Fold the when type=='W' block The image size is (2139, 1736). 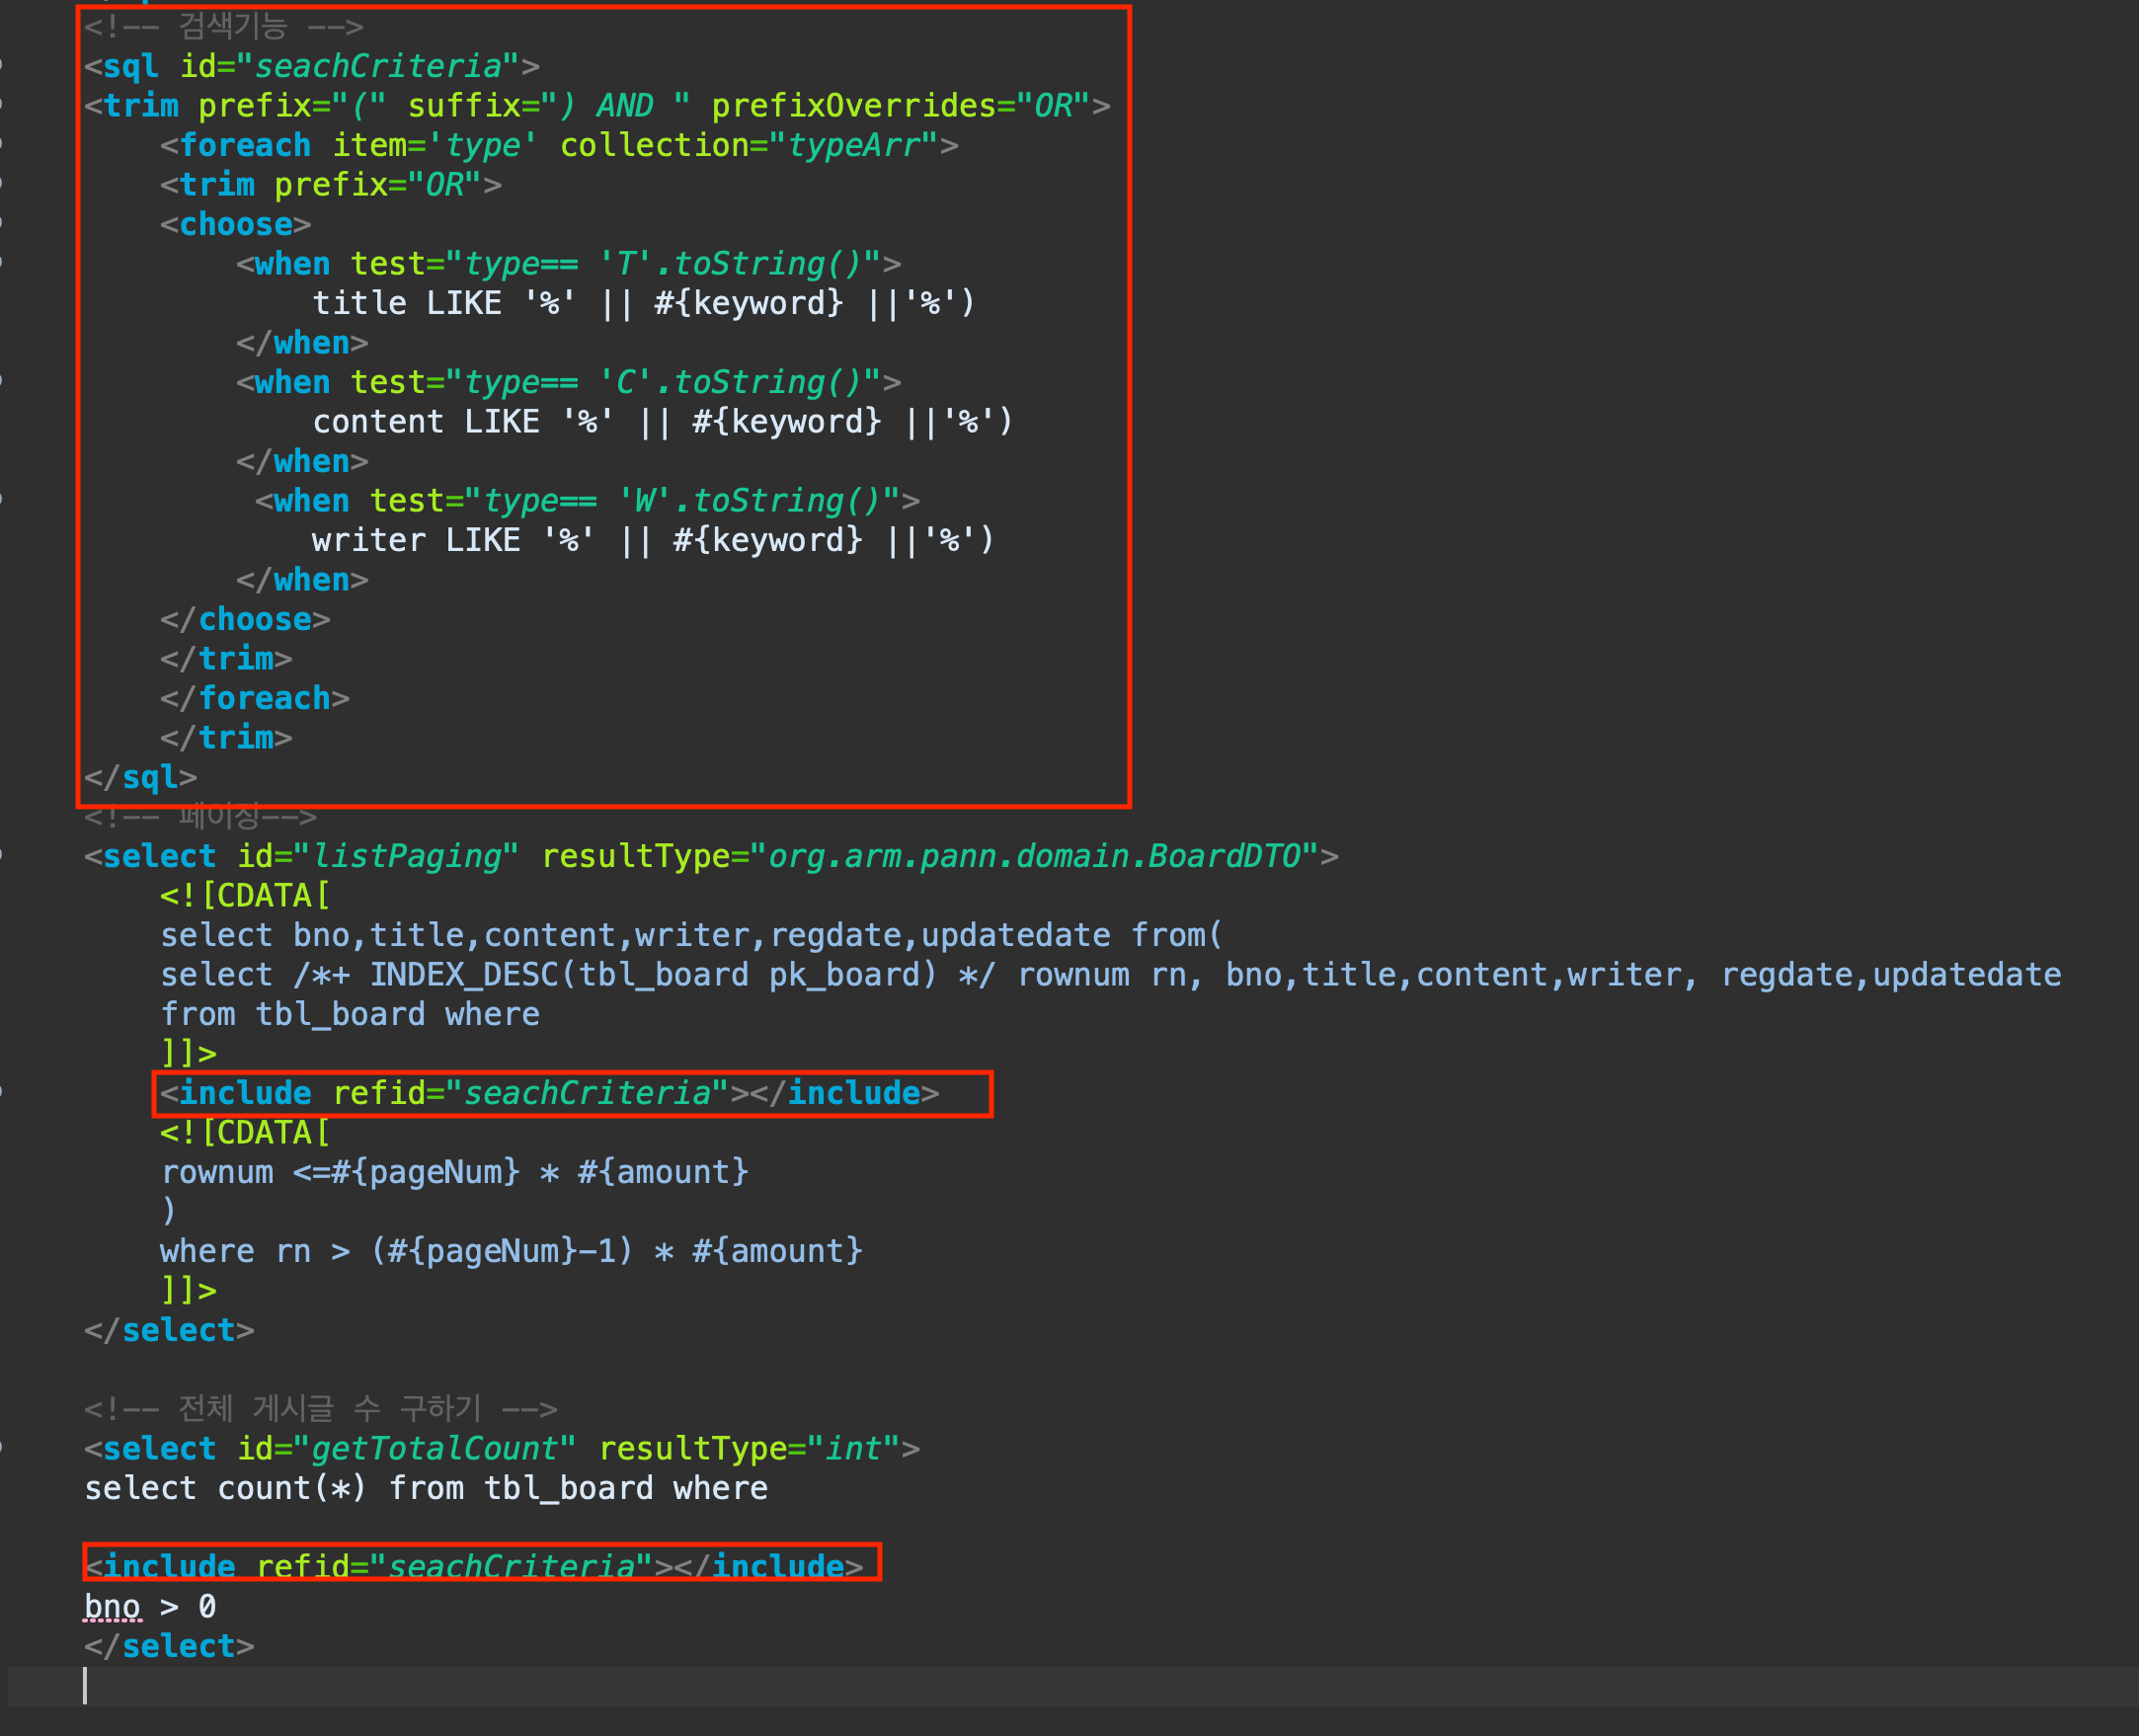(x=3, y=500)
